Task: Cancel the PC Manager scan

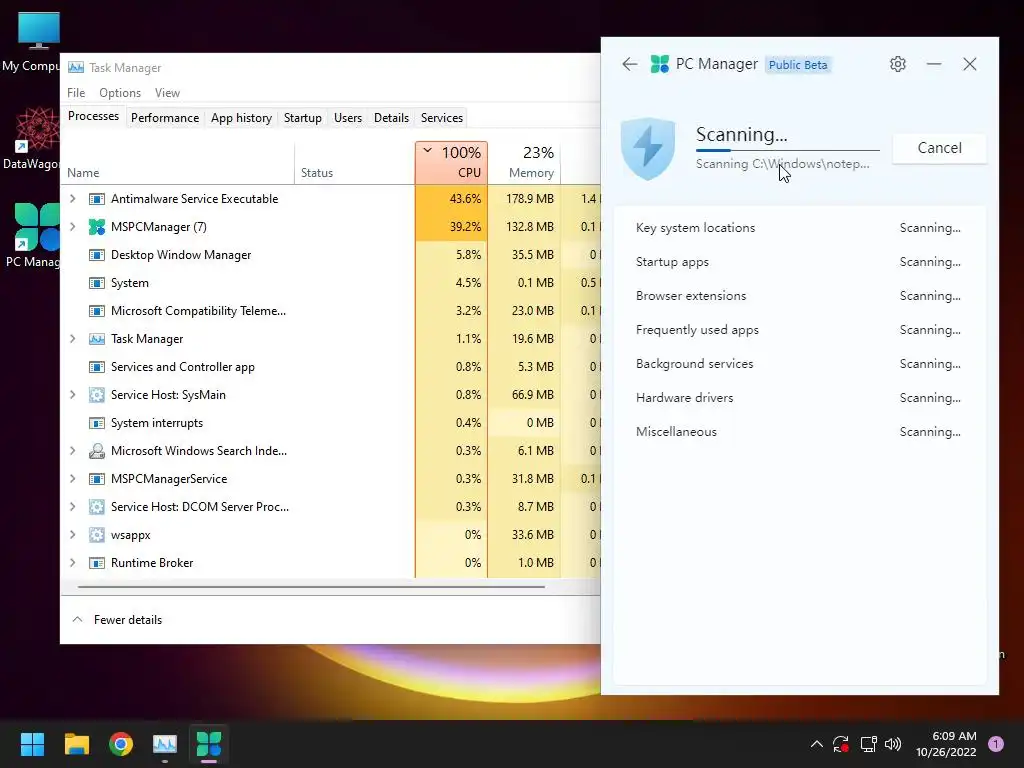Action: [x=939, y=148]
